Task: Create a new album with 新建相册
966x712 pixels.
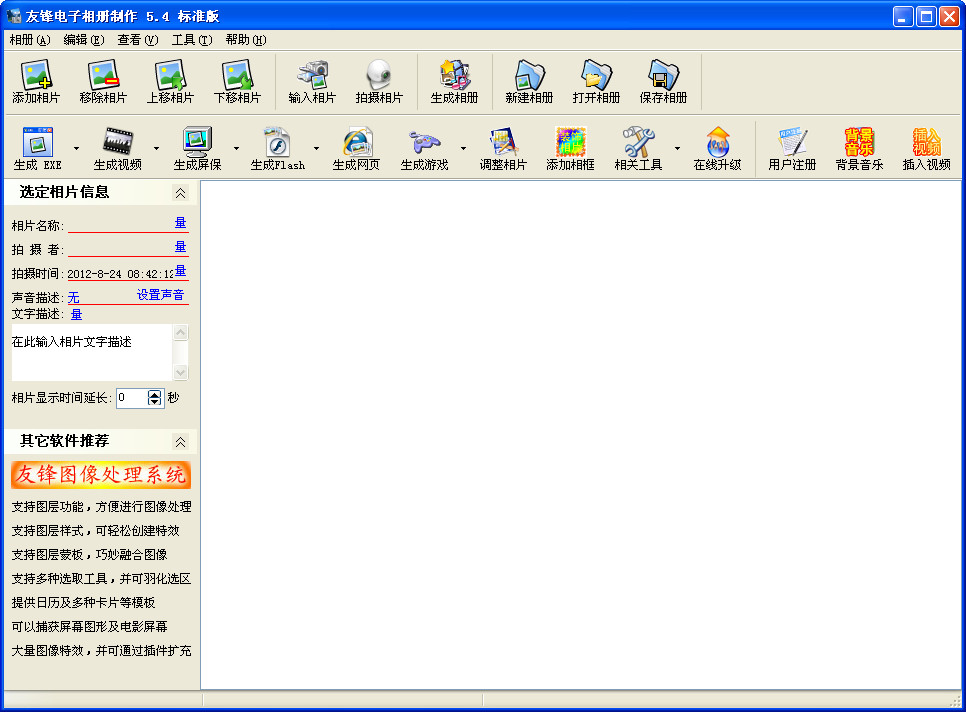Action: 529,82
